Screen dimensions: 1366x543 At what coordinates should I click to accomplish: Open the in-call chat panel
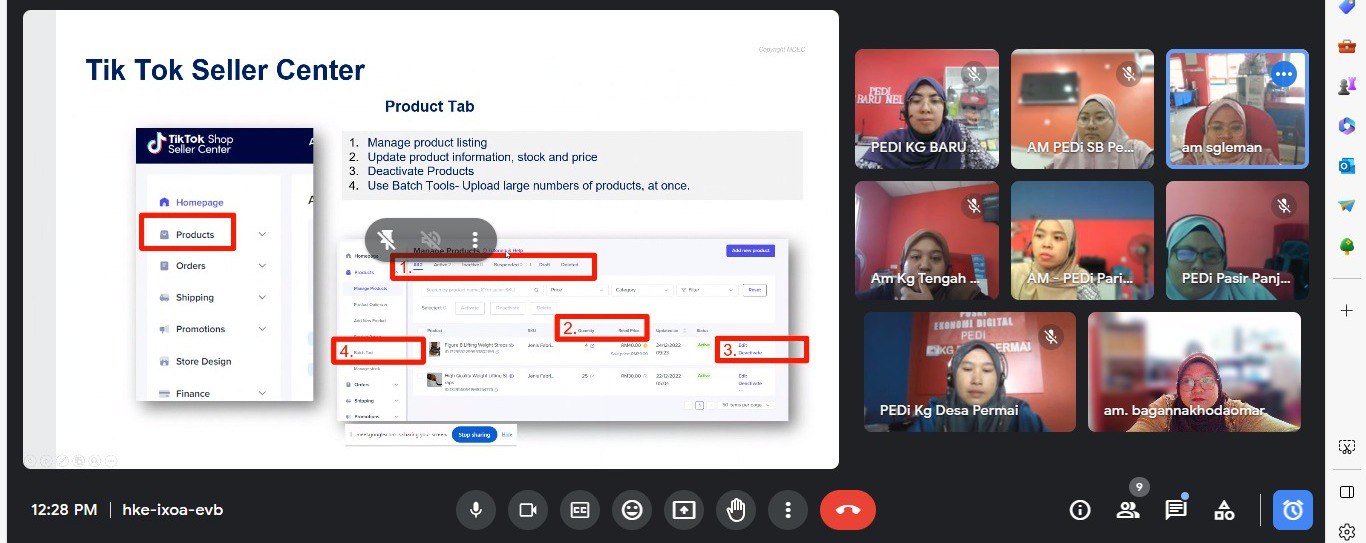pyautogui.click(x=1176, y=510)
